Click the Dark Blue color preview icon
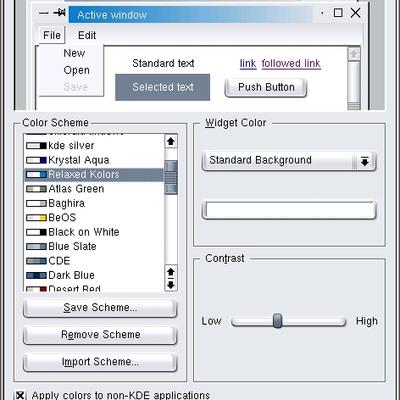This screenshot has width=400, height=400. 36,276
